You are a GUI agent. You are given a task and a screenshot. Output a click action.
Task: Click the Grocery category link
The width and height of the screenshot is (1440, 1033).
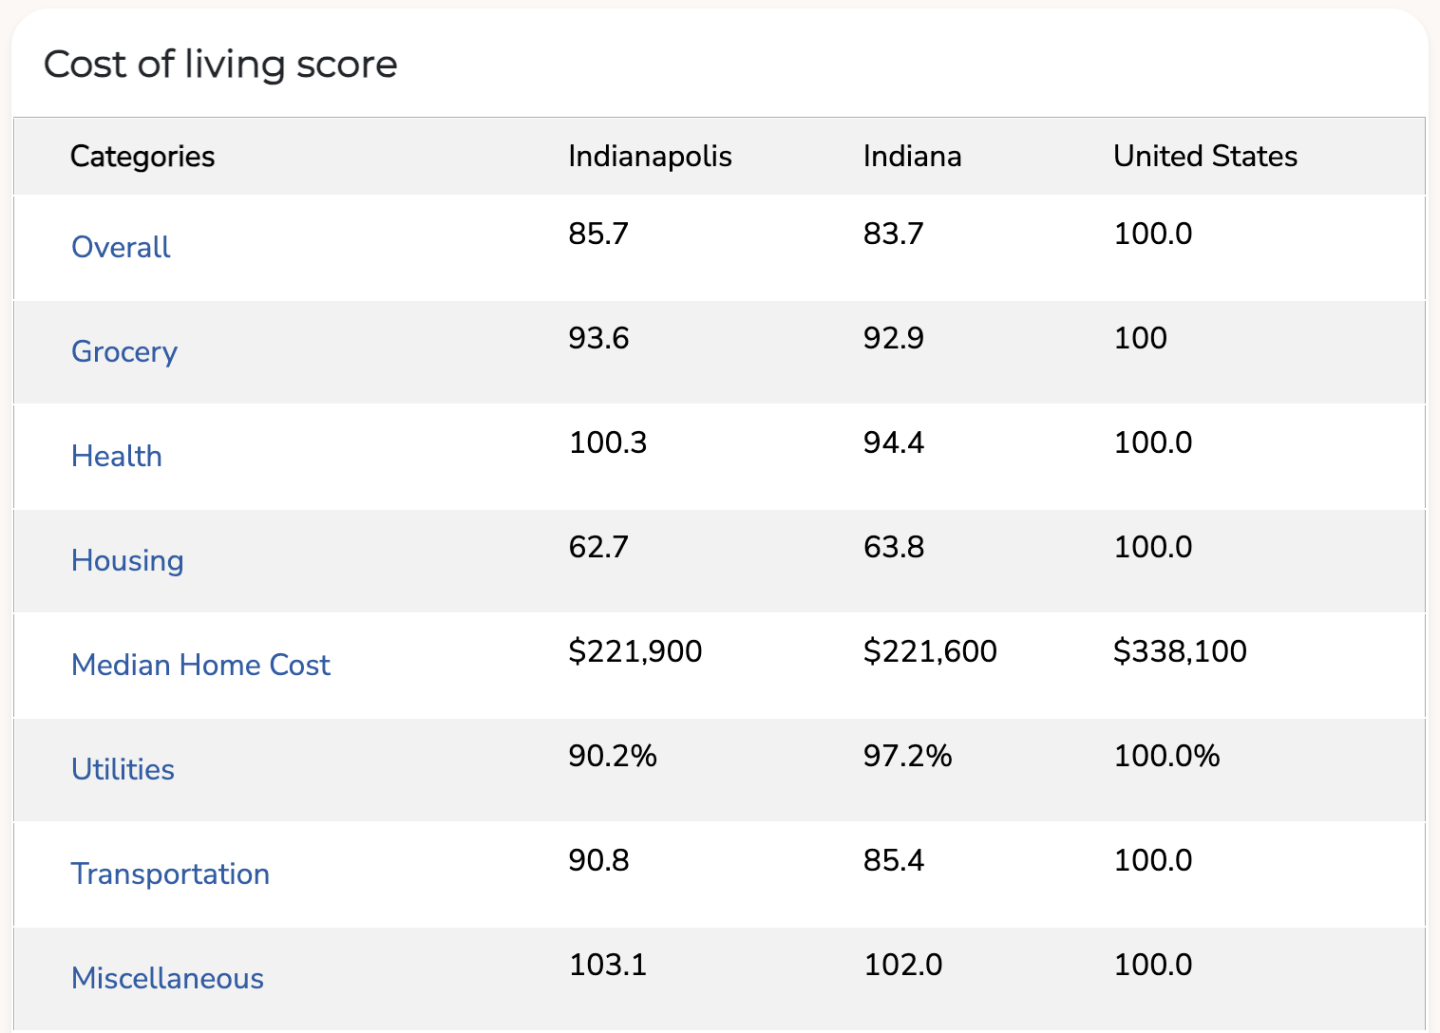point(124,352)
